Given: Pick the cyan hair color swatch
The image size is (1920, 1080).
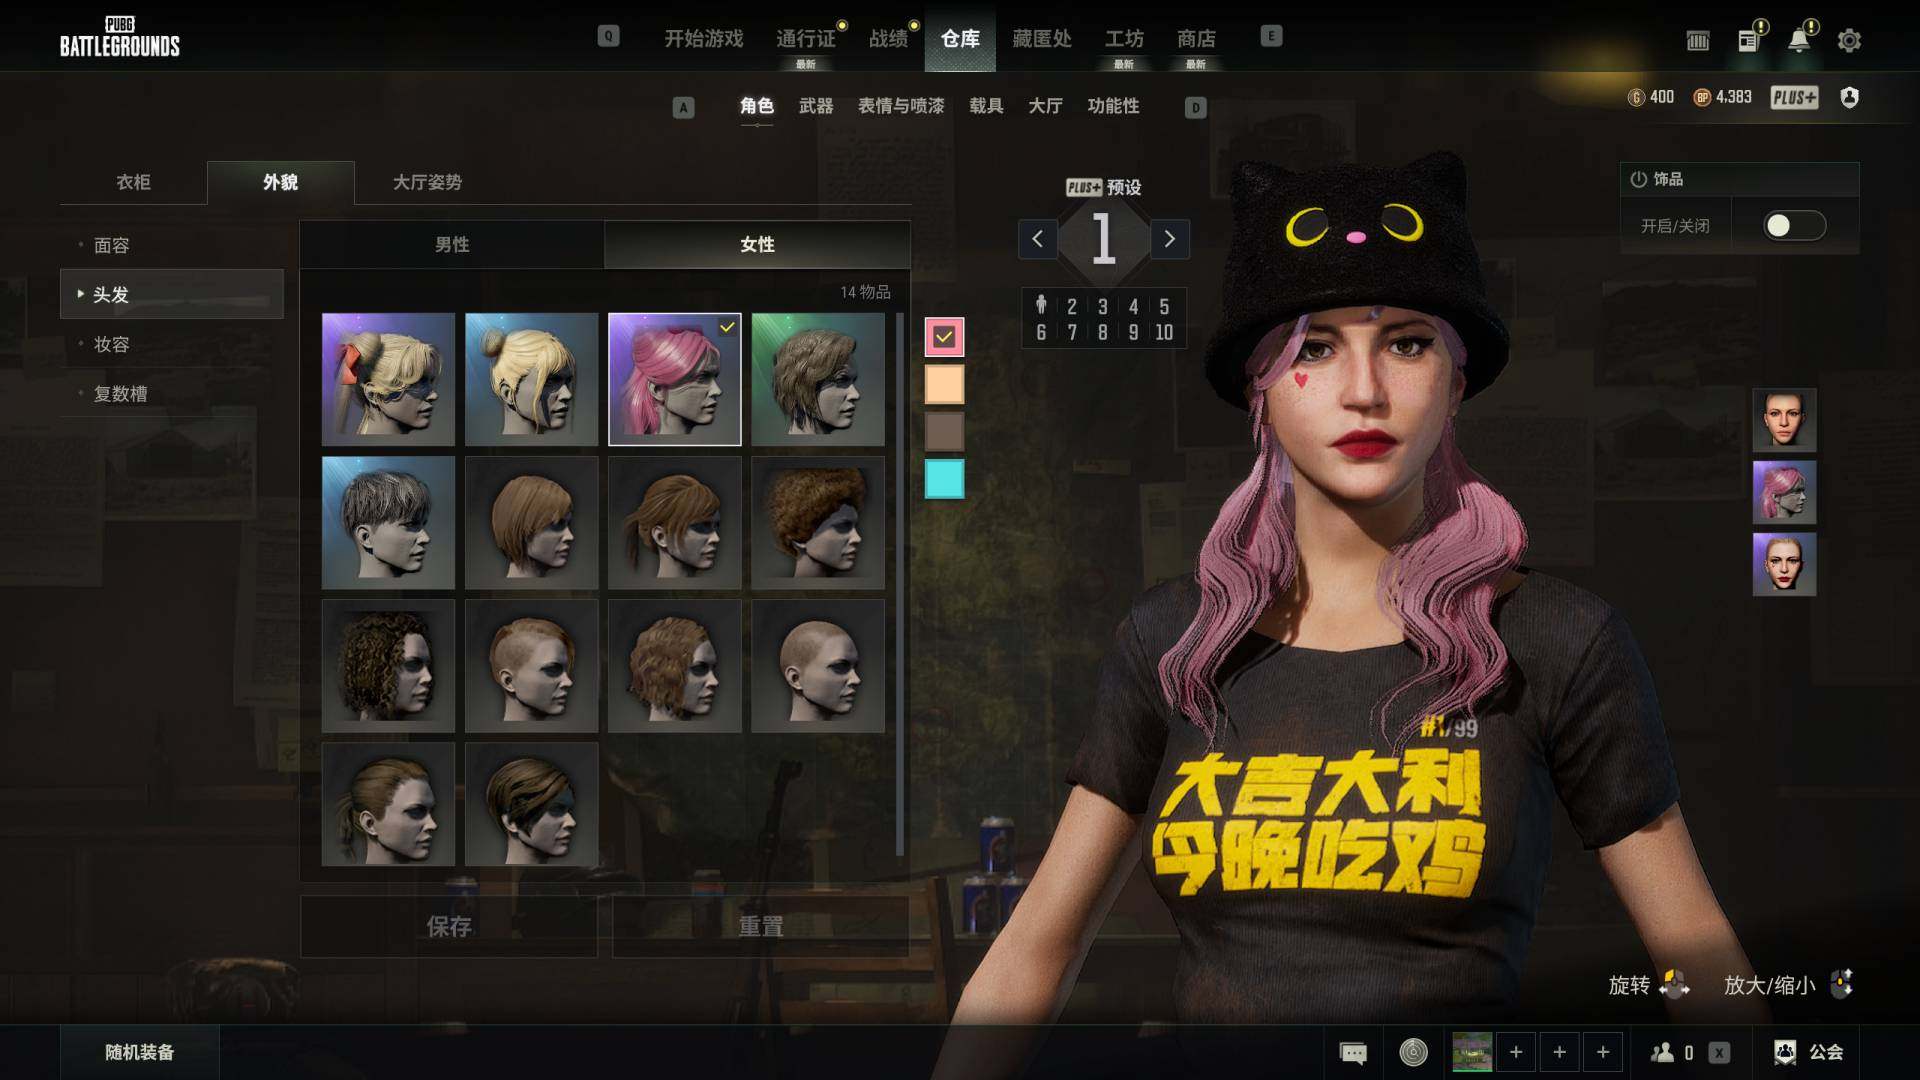Looking at the screenshot, I should [944, 479].
